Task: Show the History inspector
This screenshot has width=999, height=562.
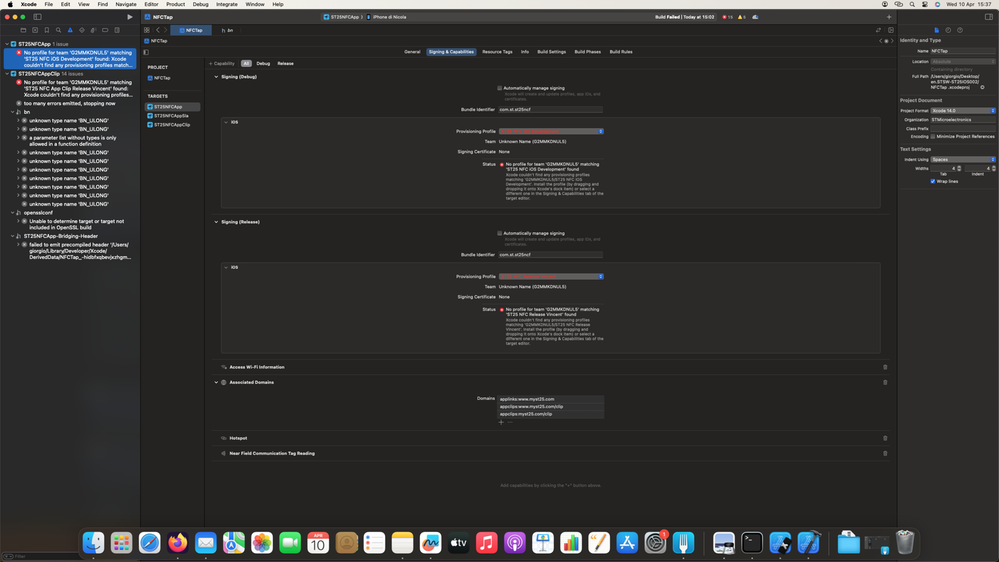Action: click(948, 30)
